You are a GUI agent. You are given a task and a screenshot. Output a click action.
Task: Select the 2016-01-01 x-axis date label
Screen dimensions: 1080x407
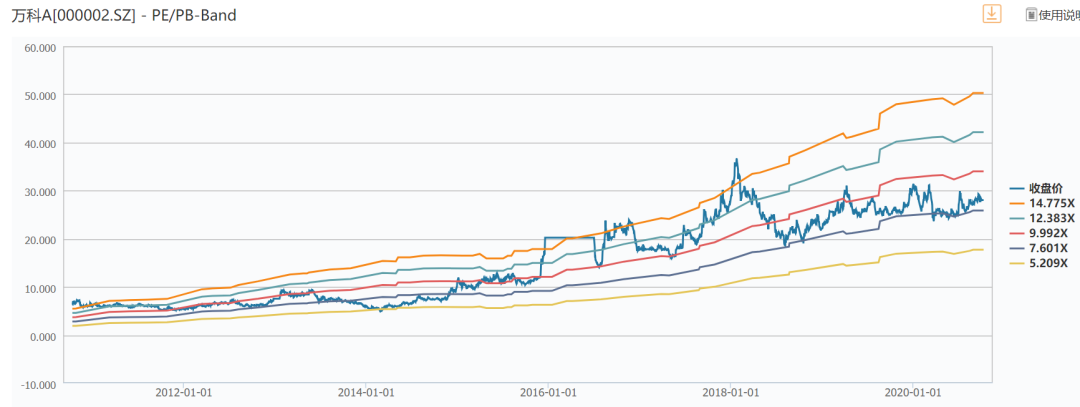coord(548,394)
